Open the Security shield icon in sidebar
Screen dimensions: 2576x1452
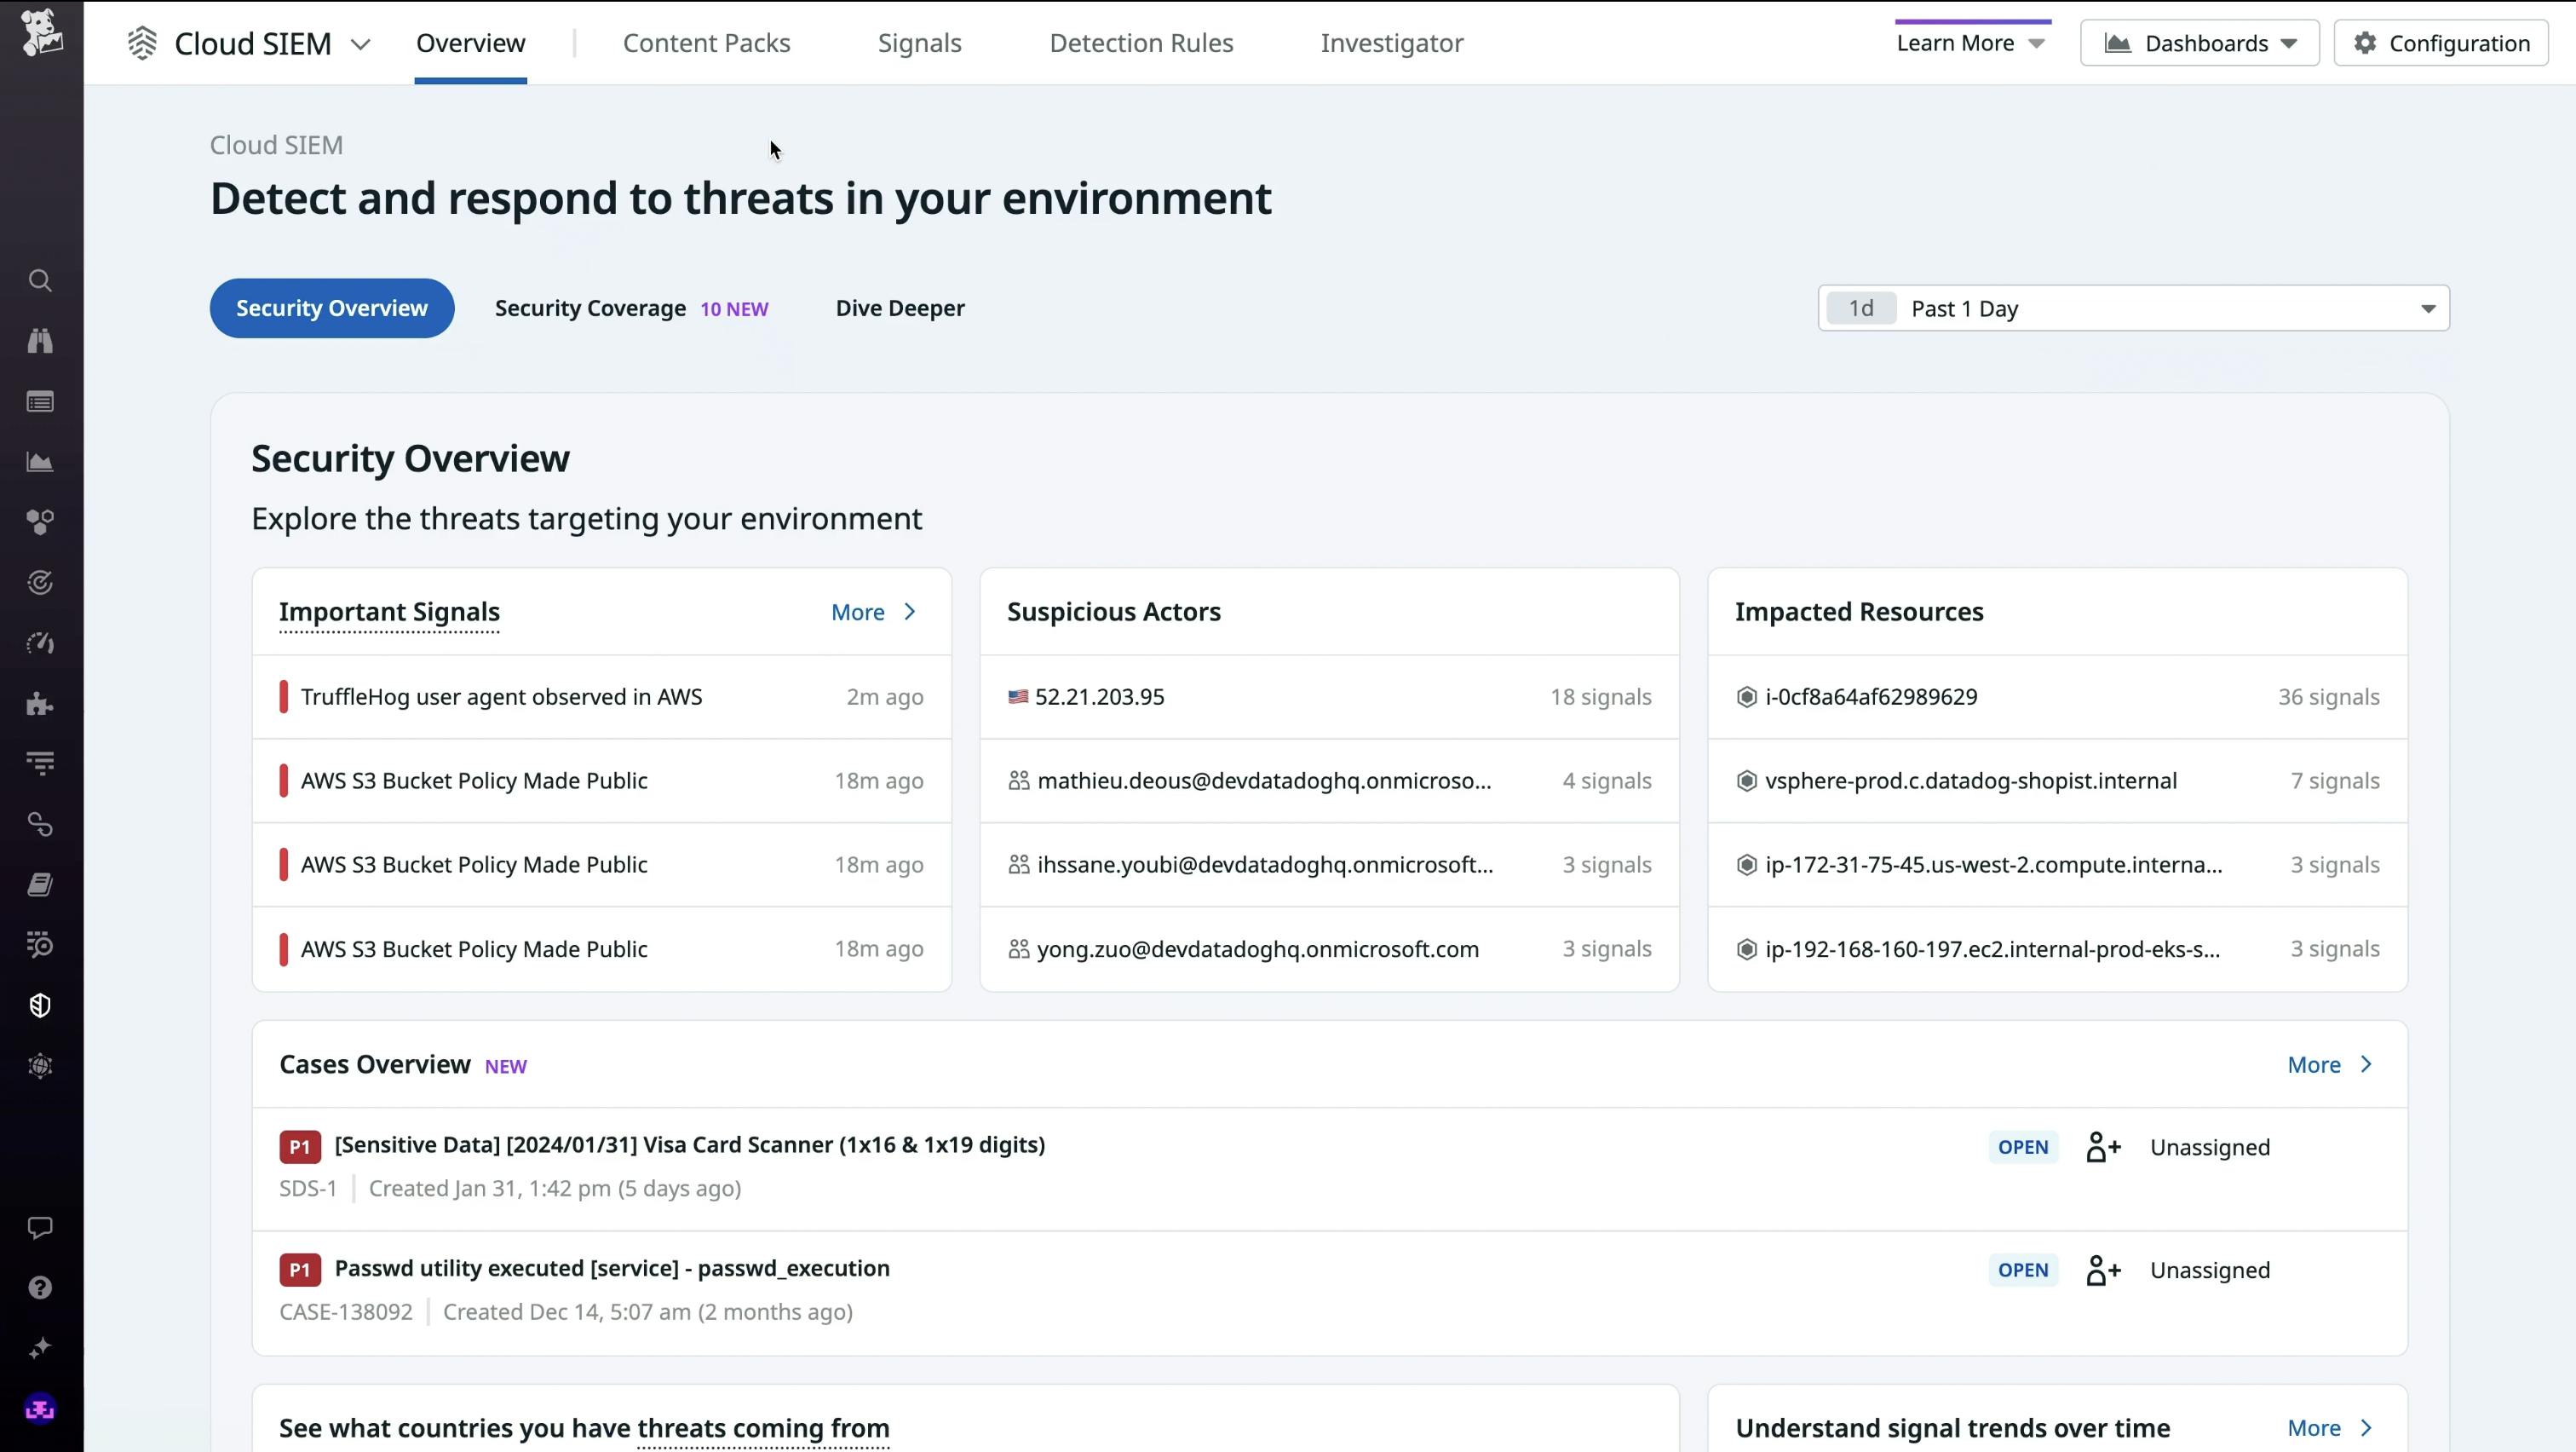click(x=40, y=1005)
